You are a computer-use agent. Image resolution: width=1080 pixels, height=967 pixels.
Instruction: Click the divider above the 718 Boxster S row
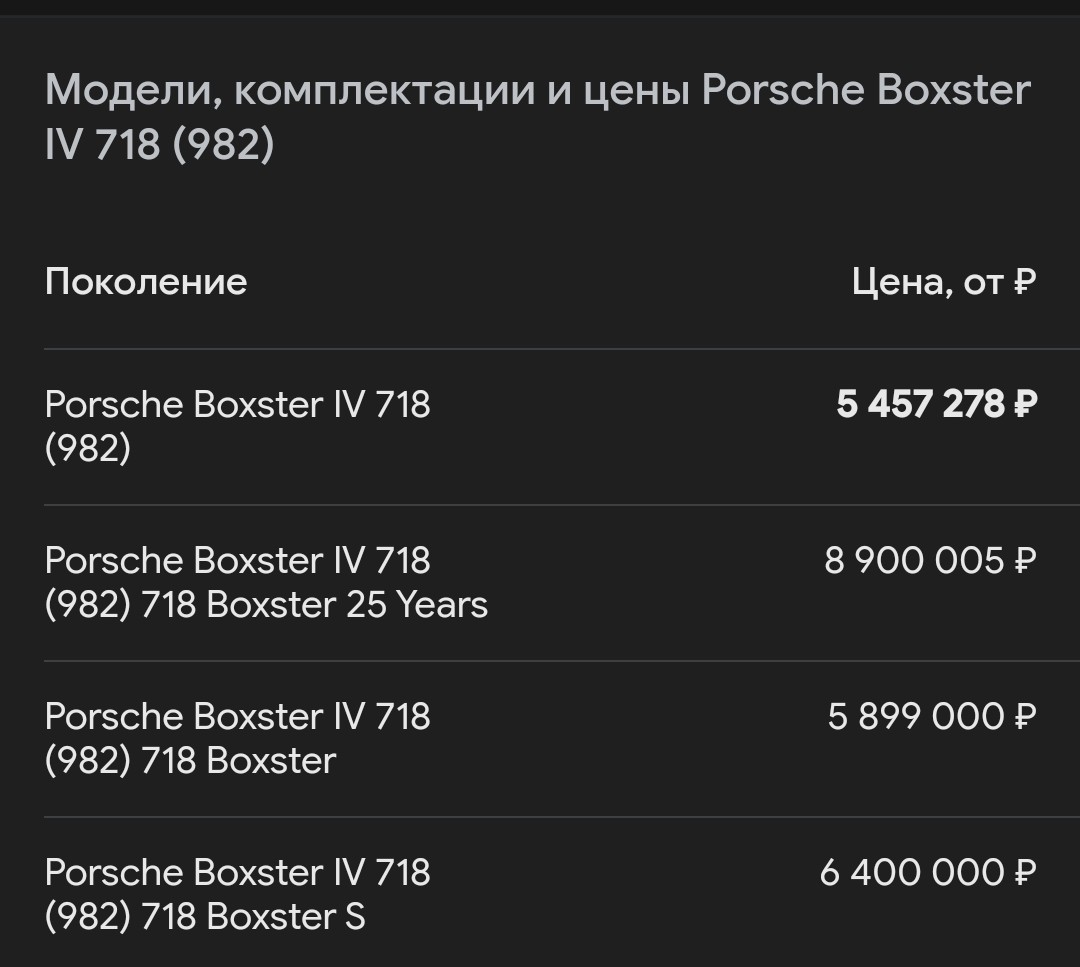pyautogui.click(x=562, y=818)
